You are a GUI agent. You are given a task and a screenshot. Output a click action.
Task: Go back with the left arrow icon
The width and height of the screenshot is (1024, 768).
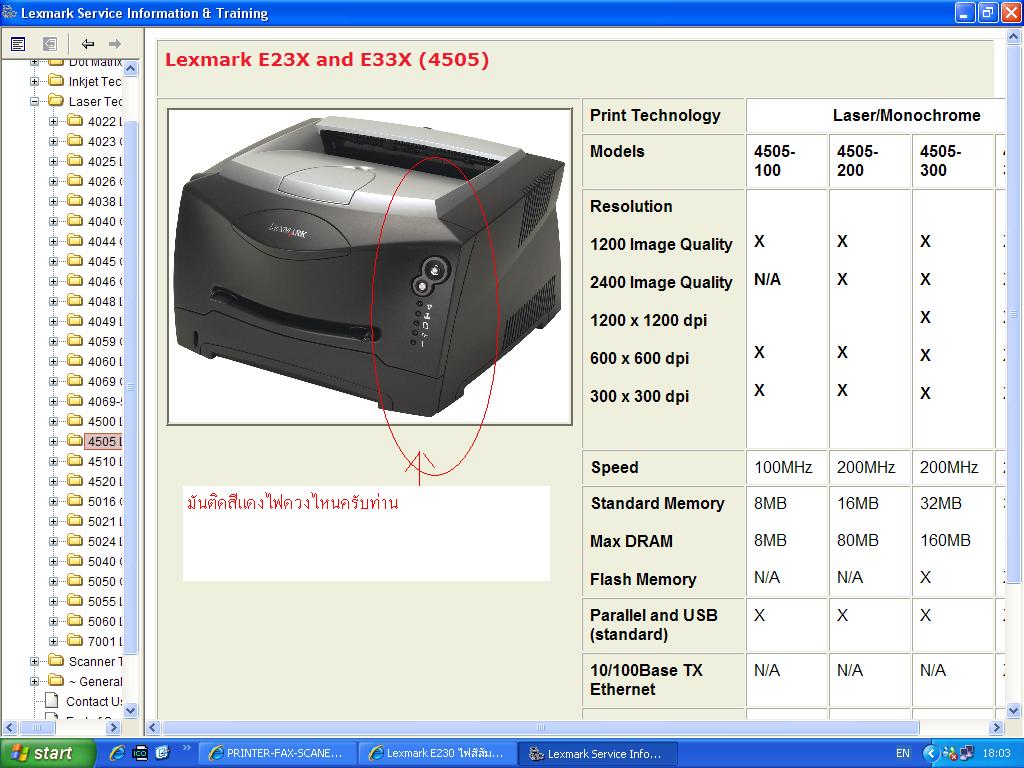(88, 44)
